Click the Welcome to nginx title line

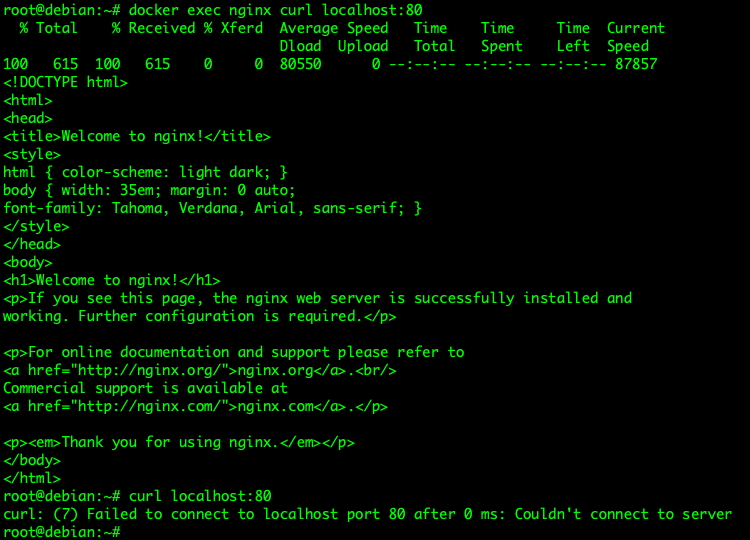pyautogui.click(x=137, y=136)
